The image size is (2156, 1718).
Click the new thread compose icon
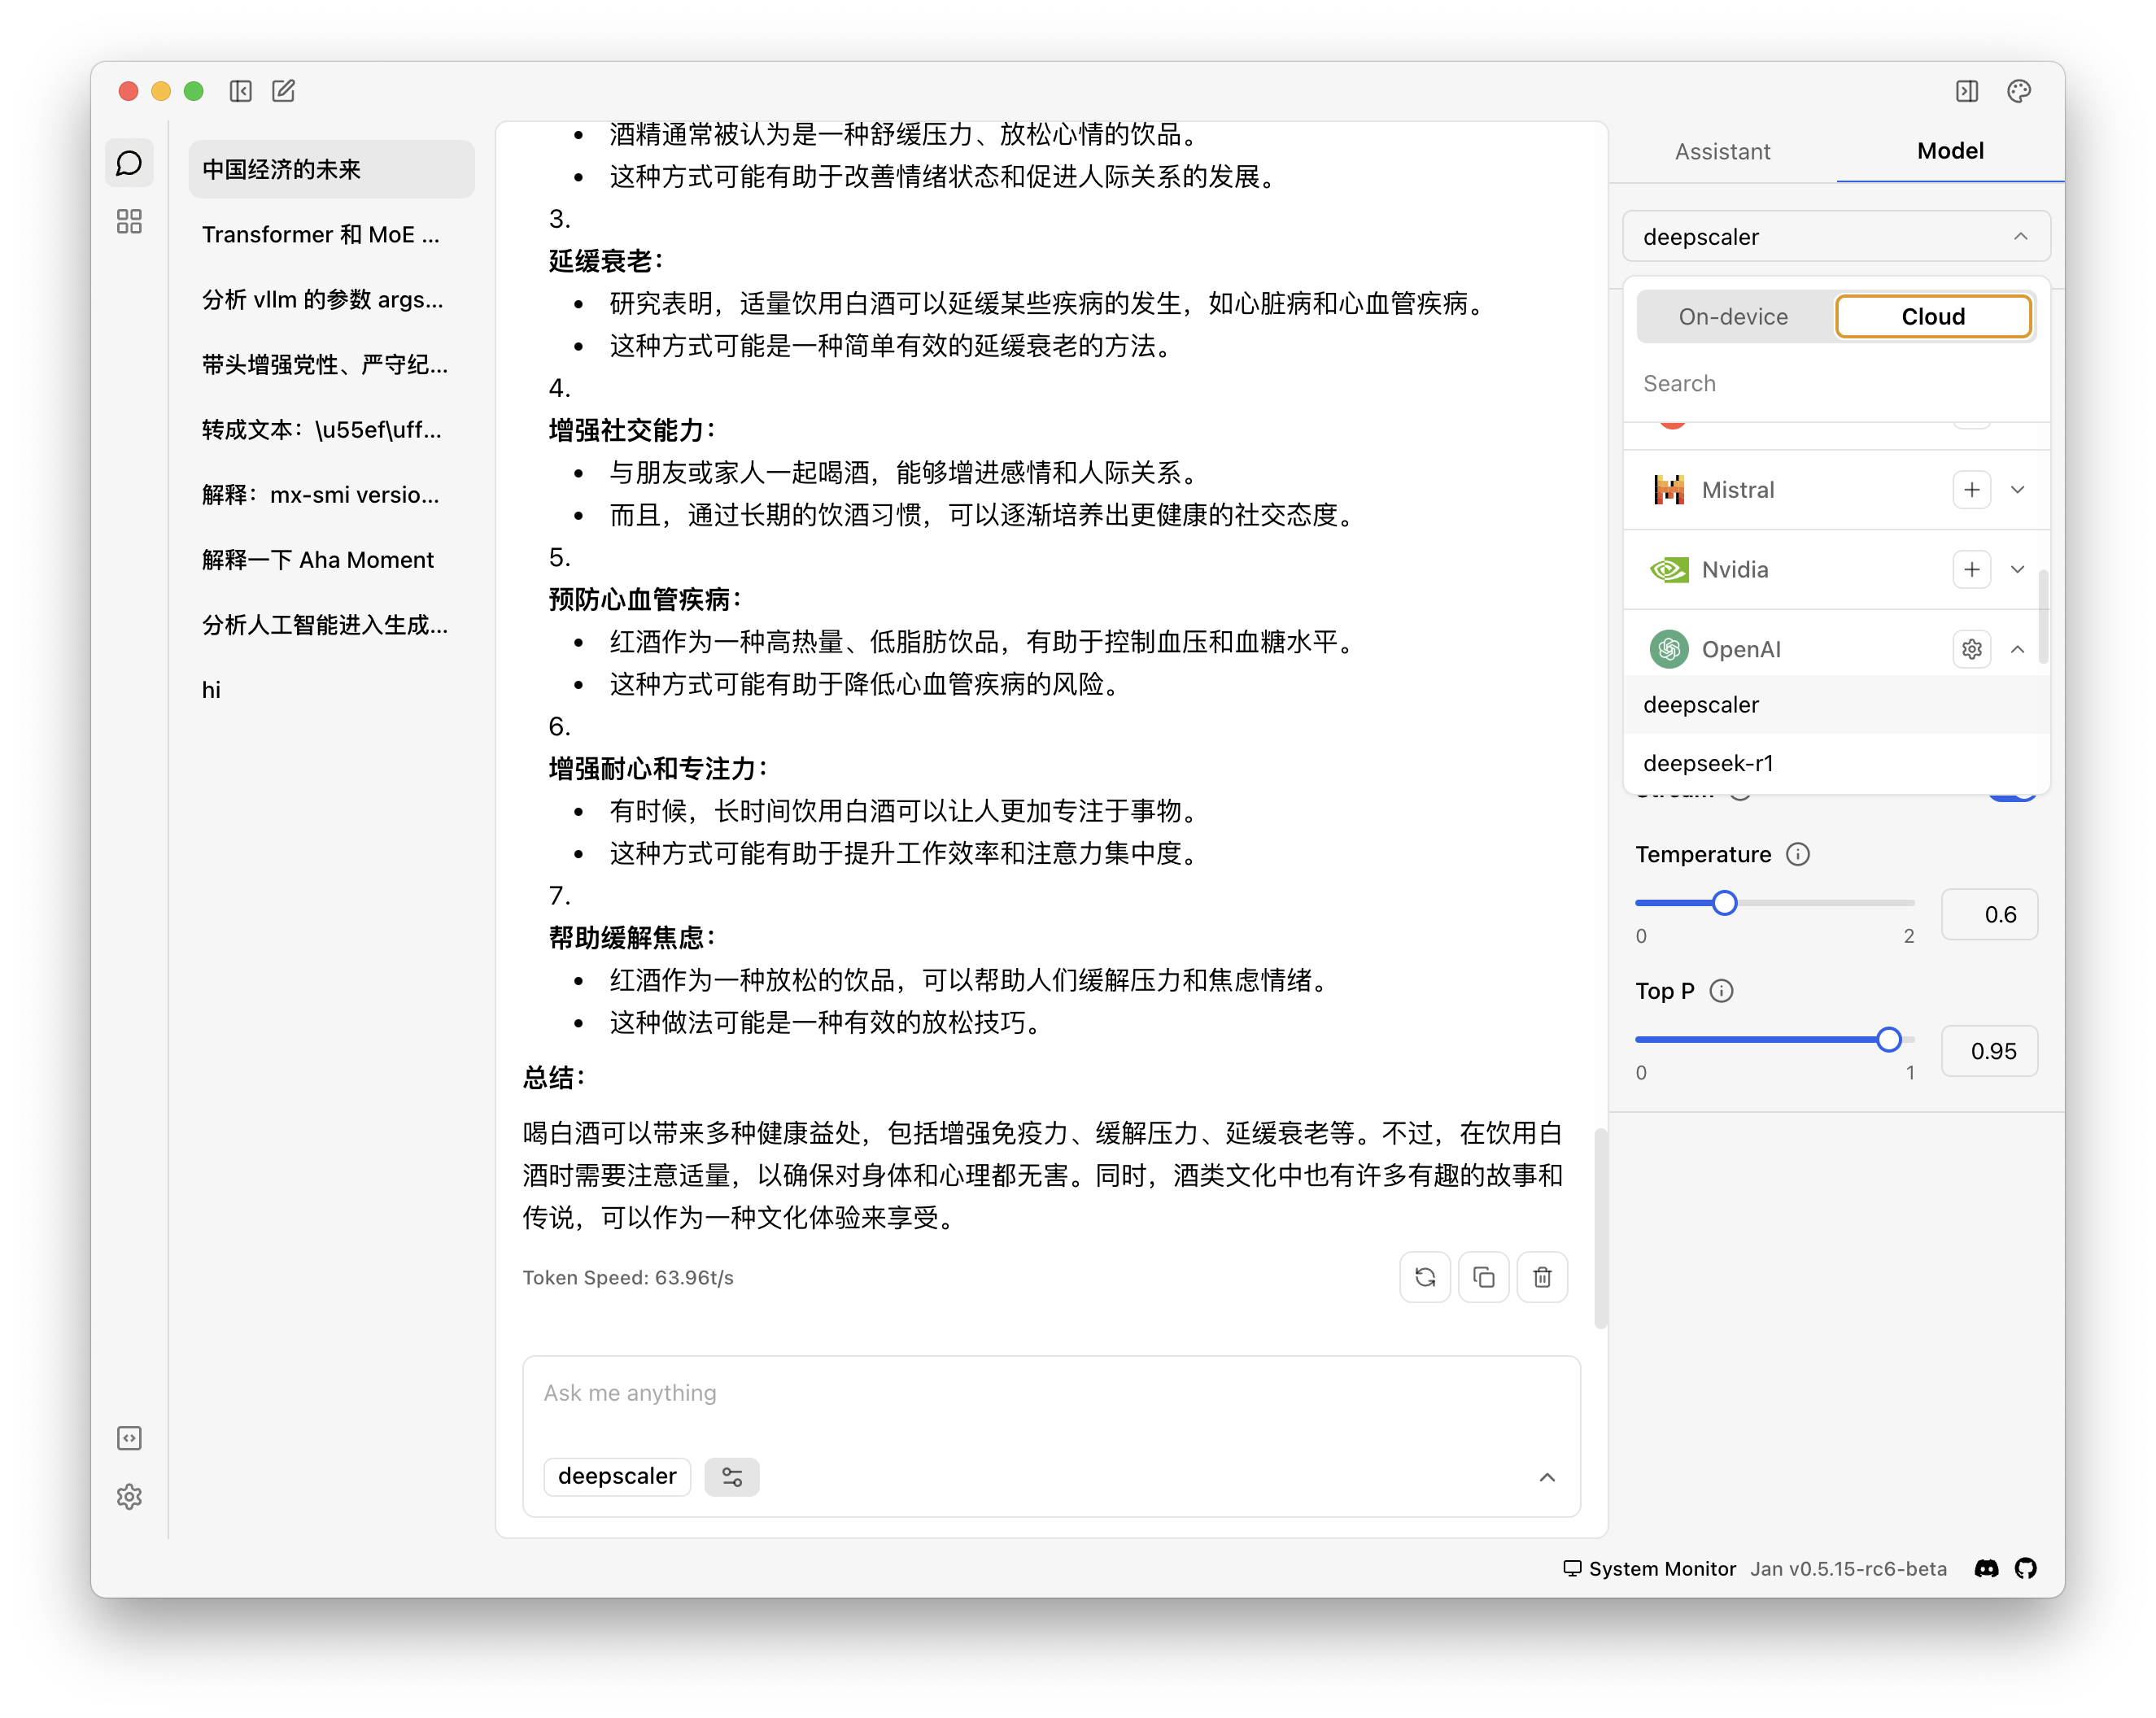point(283,91)
